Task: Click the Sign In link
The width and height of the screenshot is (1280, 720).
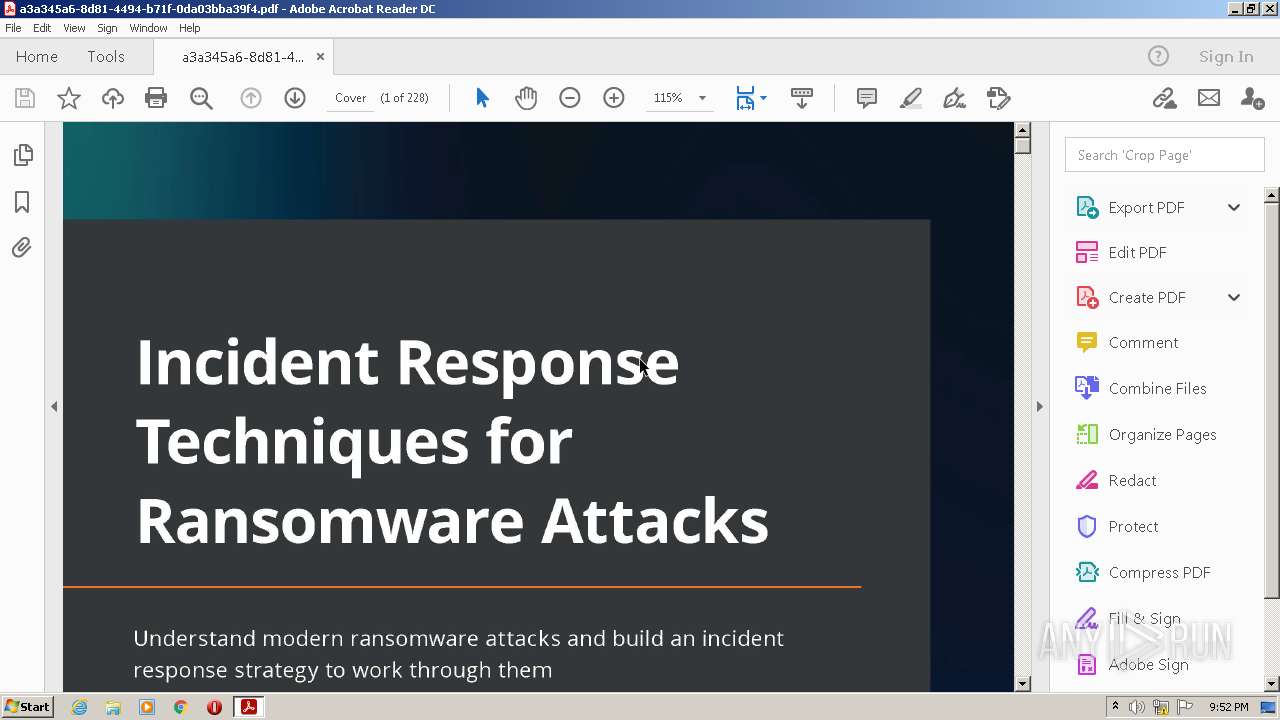Action: click(1226, 57)
